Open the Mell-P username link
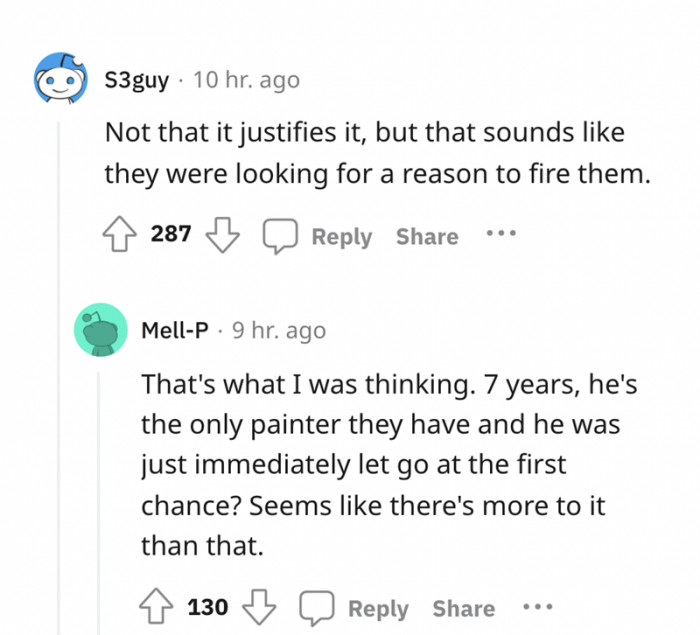 [175, 330]
